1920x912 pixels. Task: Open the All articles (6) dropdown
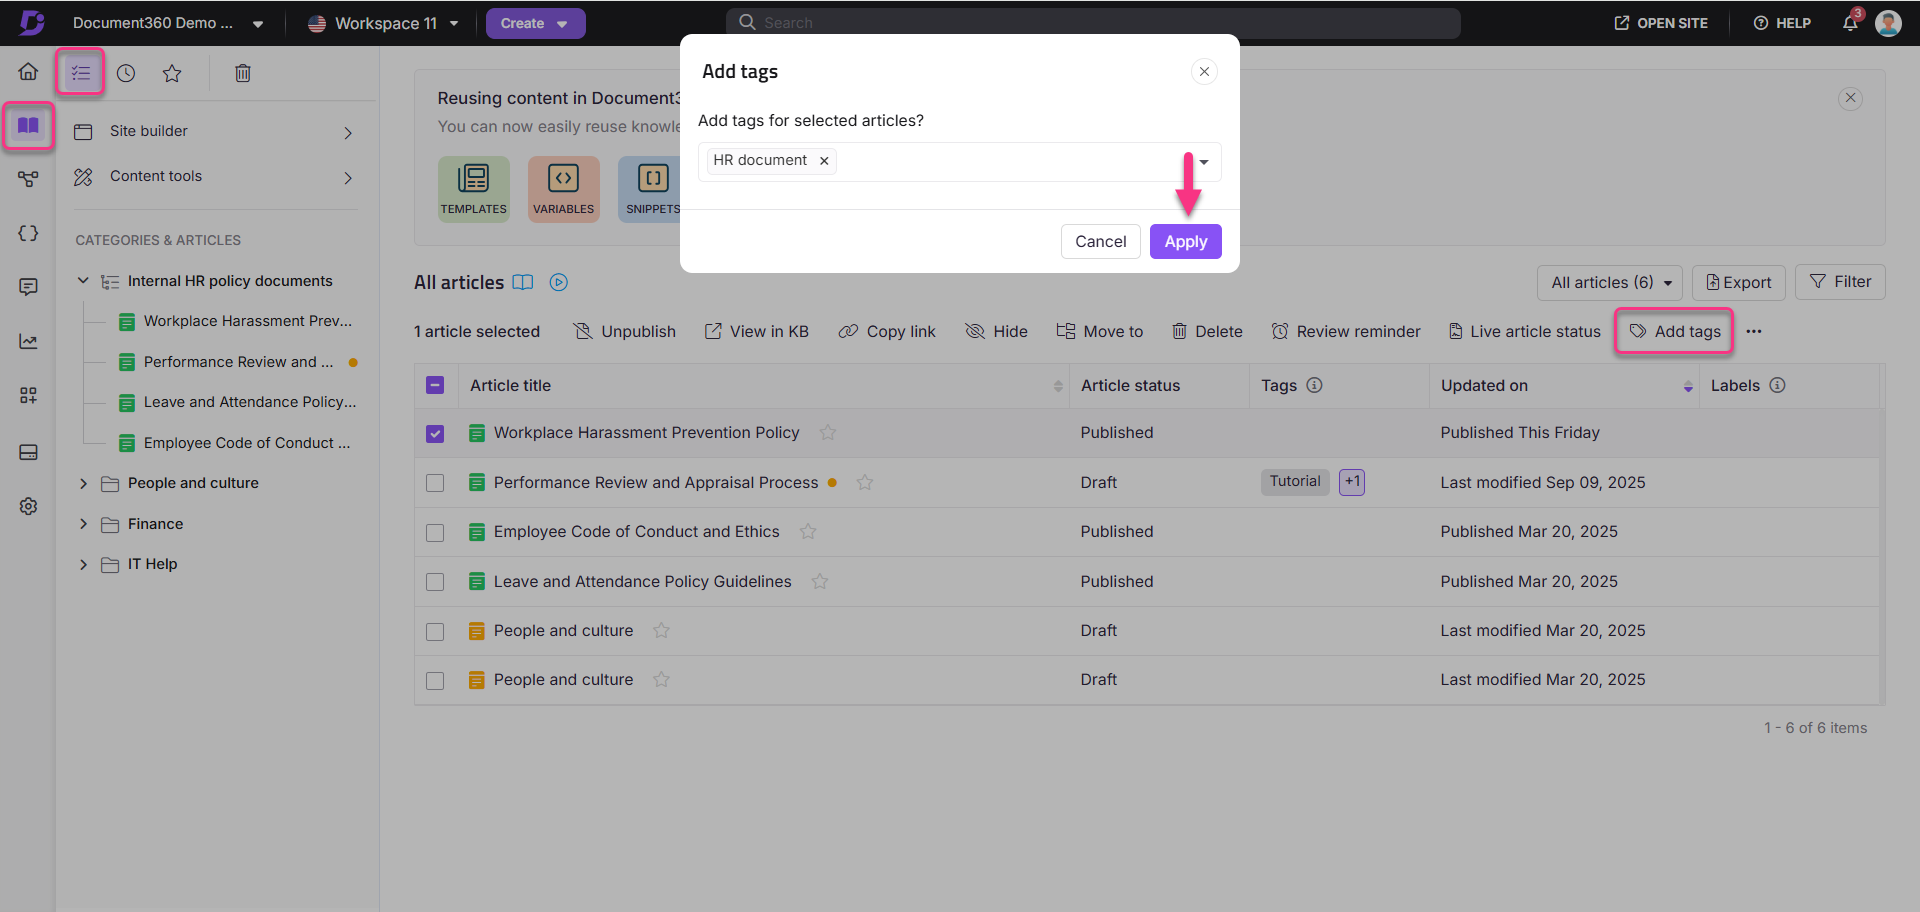[1609, 283]
